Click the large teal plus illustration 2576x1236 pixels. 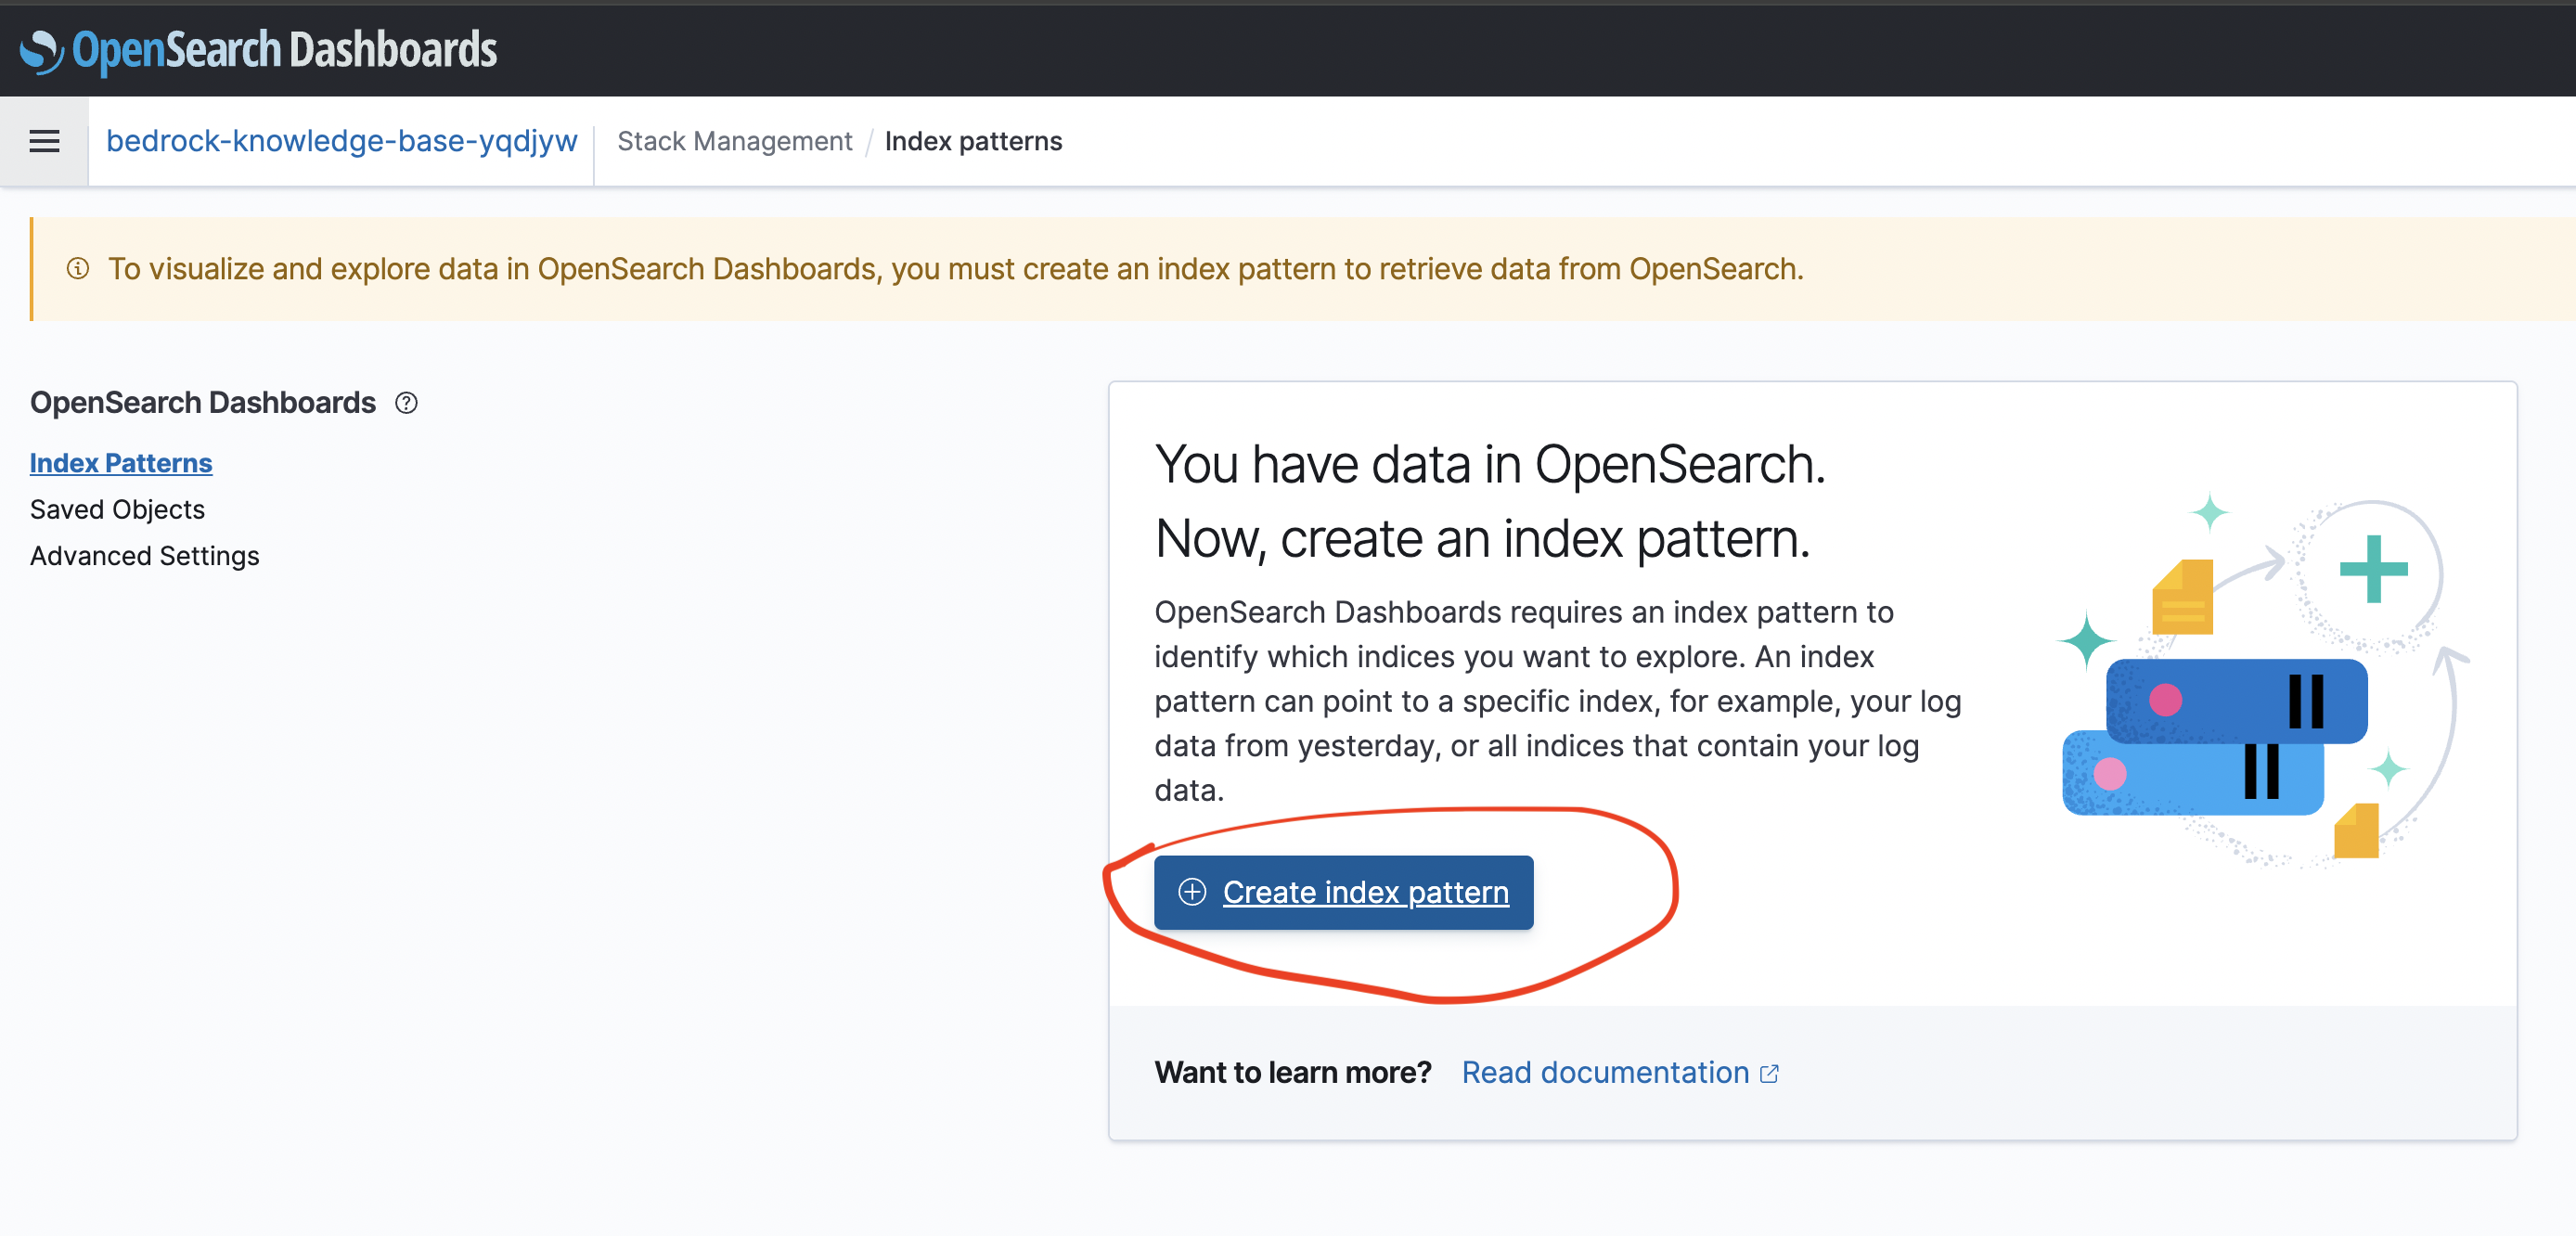tap(2372, 570)
